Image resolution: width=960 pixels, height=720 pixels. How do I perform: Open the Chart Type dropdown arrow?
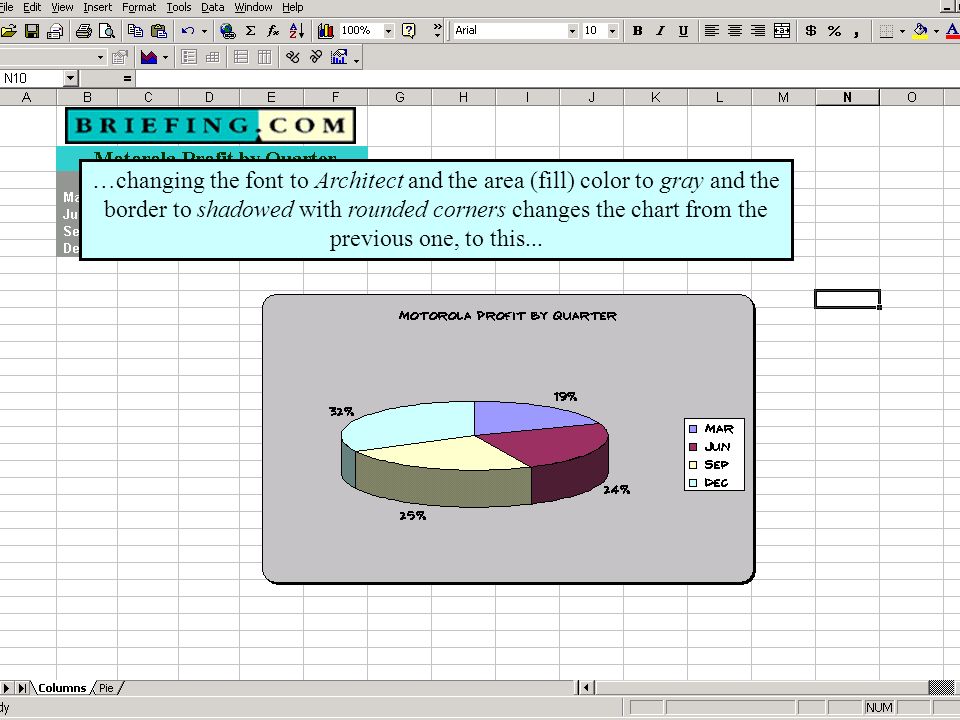(x=165, y=58)
